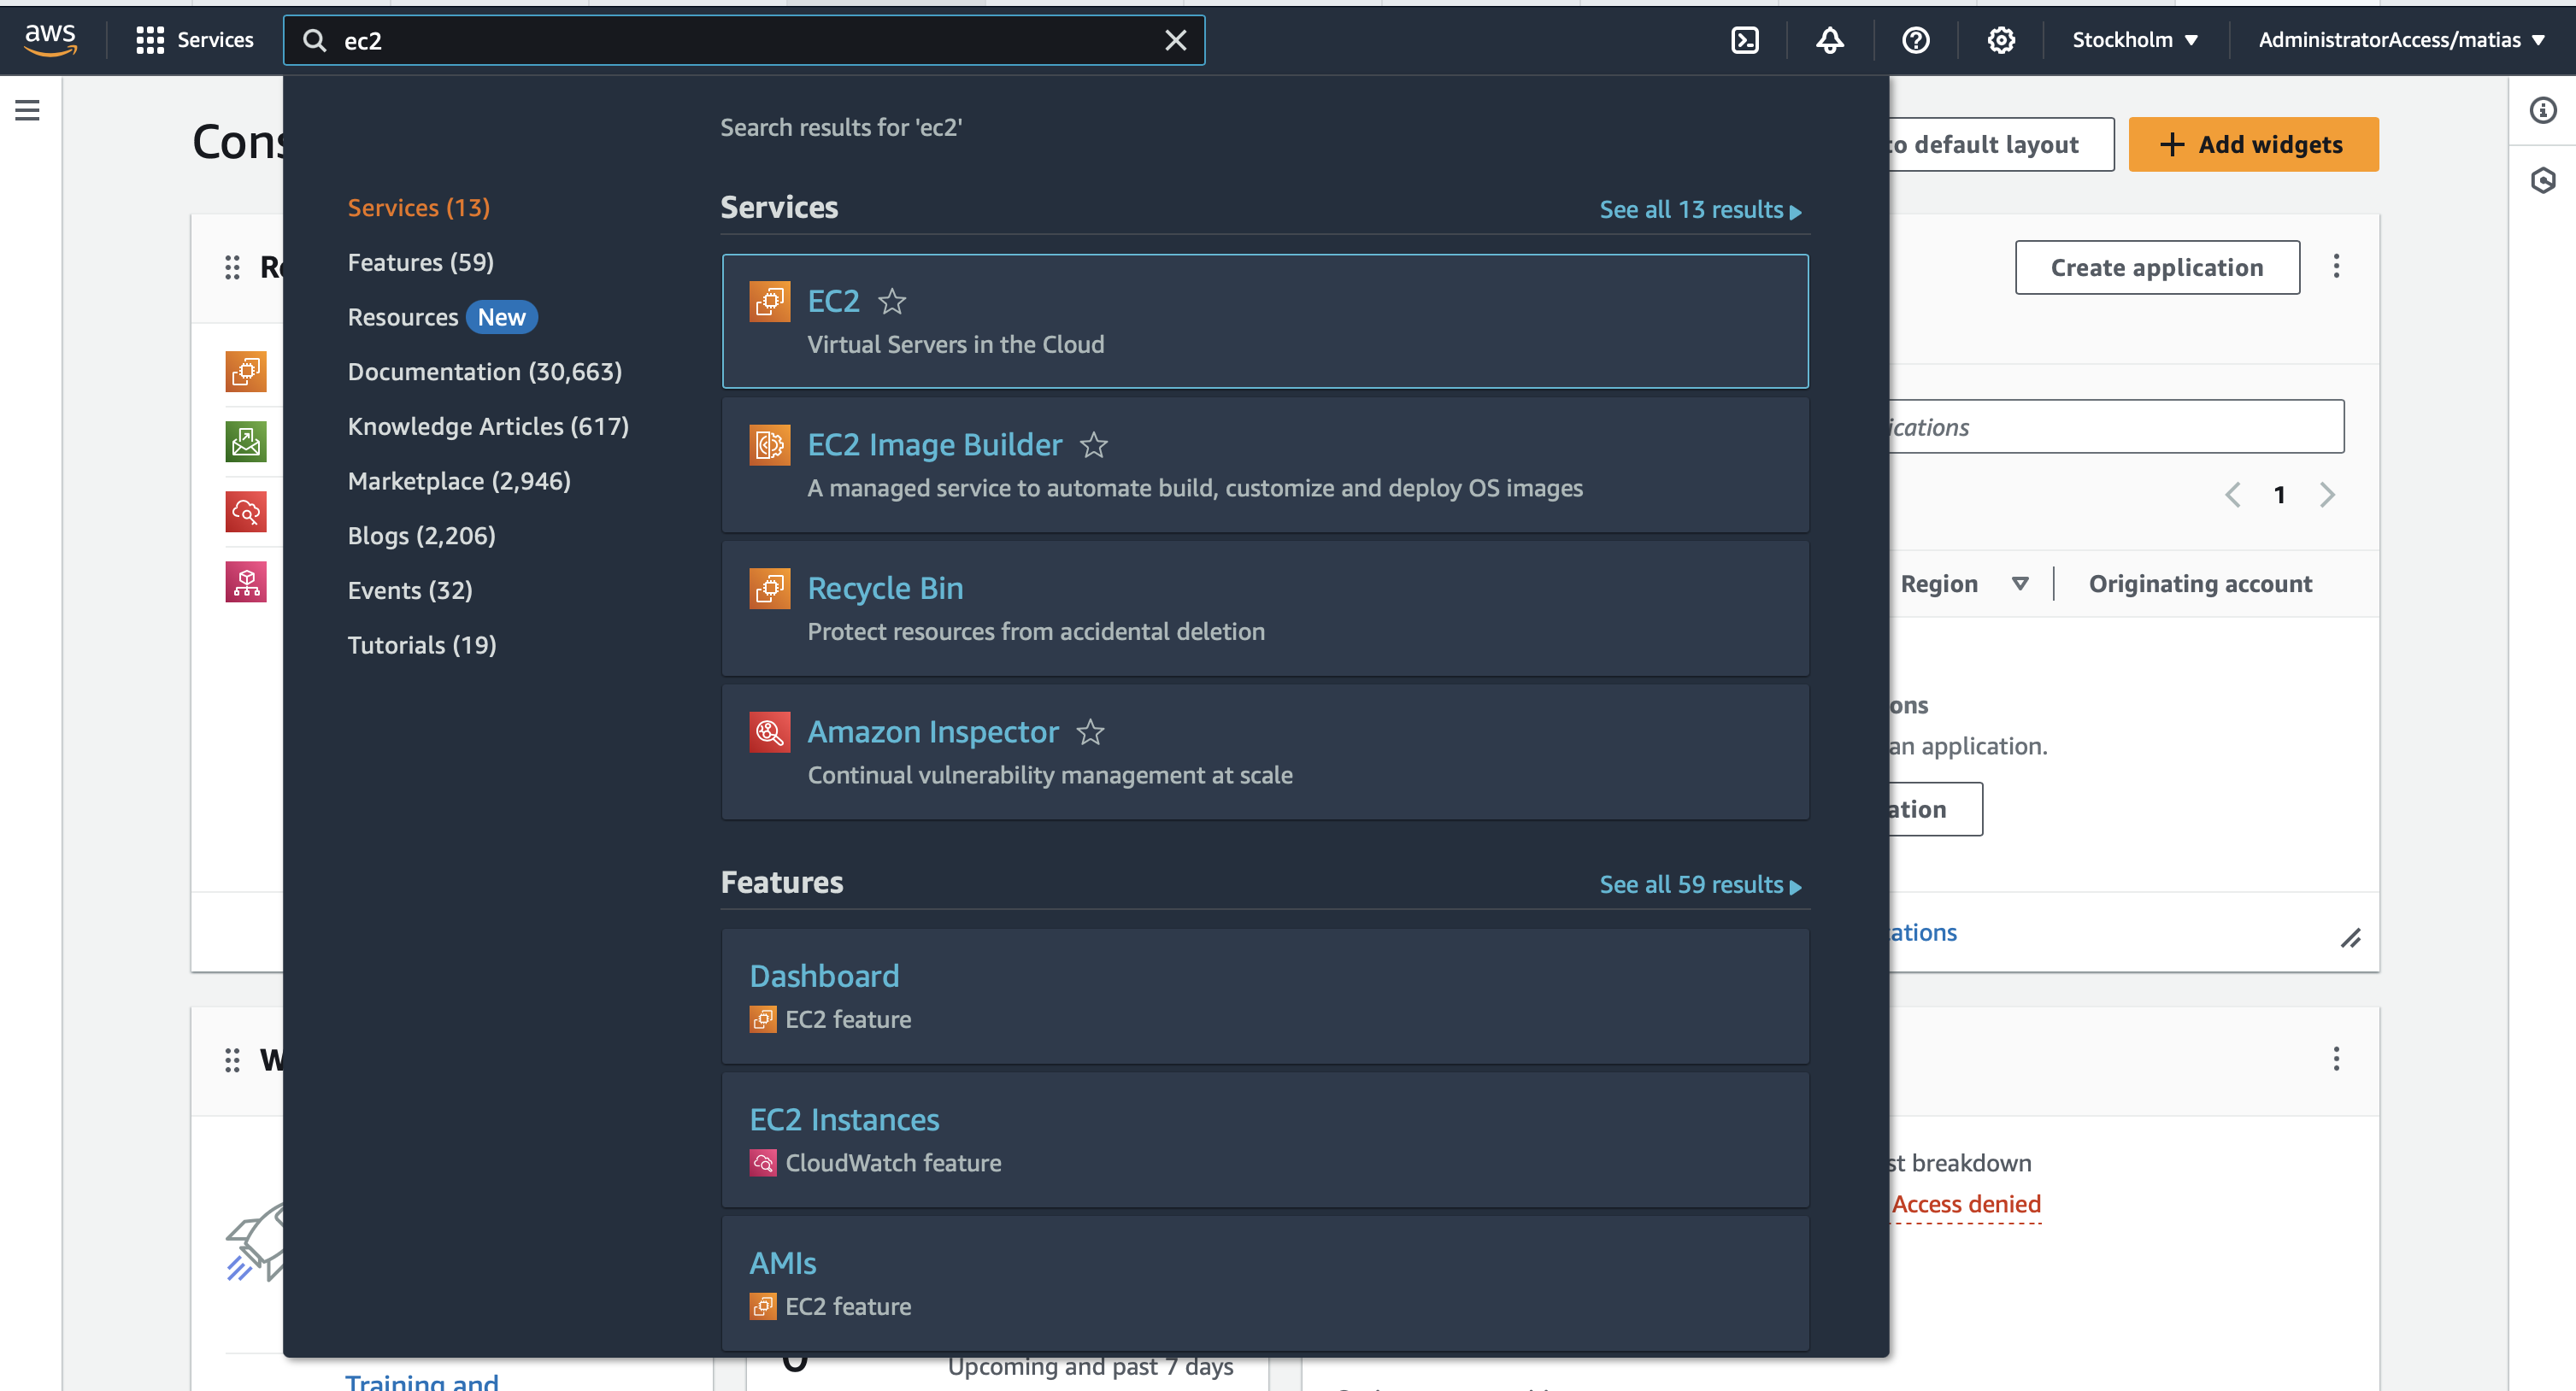Click the Add widgets button

[x=2252, y=145]
